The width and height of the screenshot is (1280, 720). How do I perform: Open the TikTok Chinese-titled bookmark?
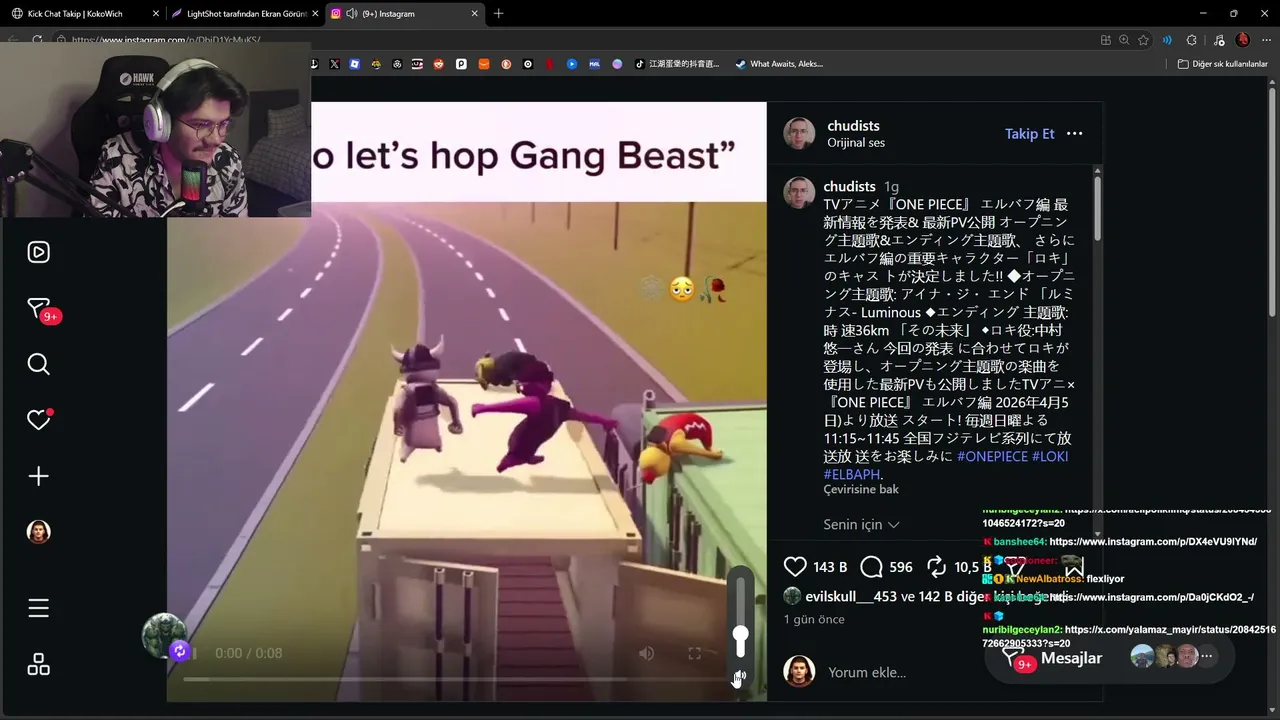(678, 64)
